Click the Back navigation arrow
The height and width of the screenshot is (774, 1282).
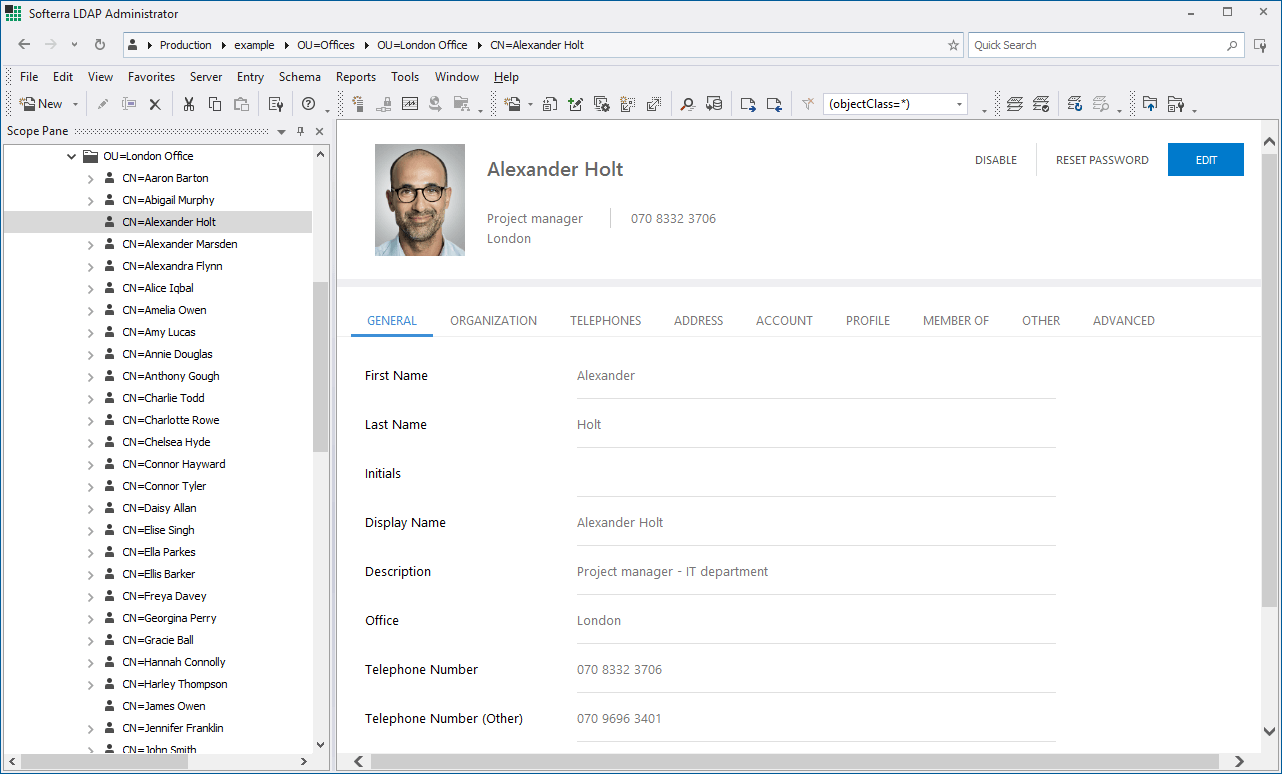pos(25,45)
